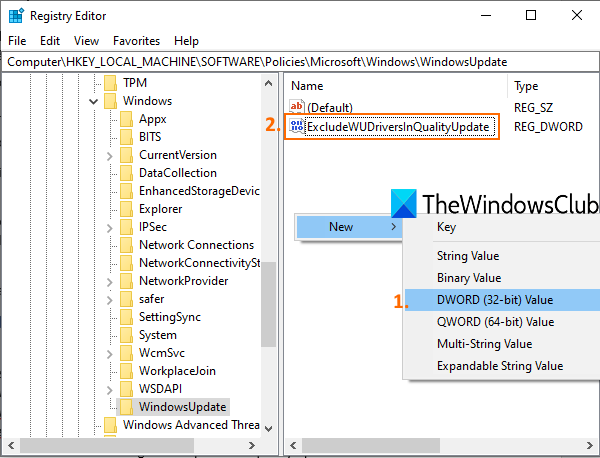The height and width of the screenshot is (458, 600).
Task: Click the tree pane scroll up arrow
Action: pos(269,83)
